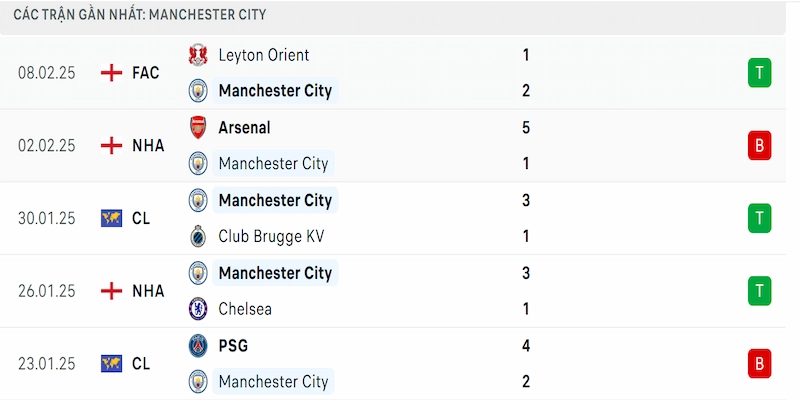Click the Chelsea club crest icon
Image resolution: width=800 pixels, height=400 pixels.
(x=198, y=309)
